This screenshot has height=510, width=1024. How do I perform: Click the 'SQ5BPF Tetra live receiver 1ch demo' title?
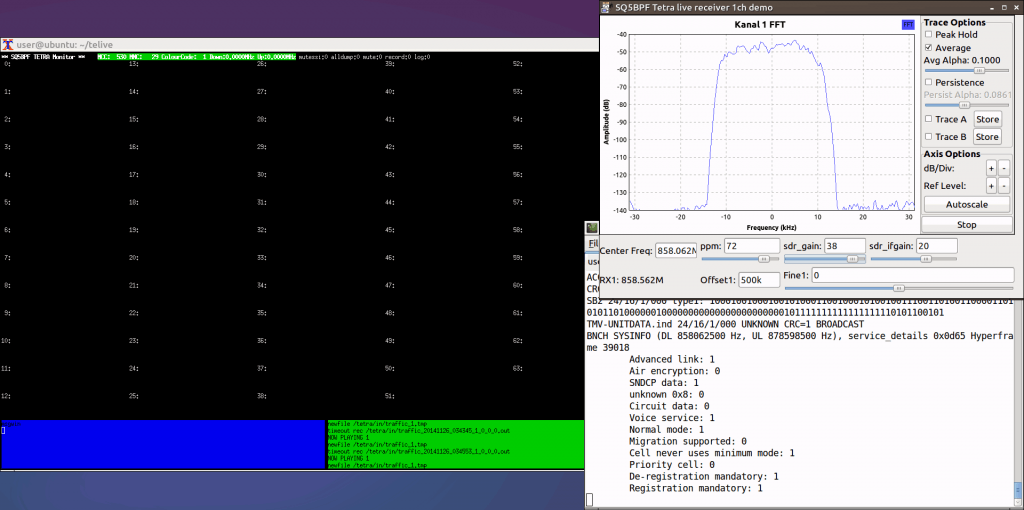[694, 8]
